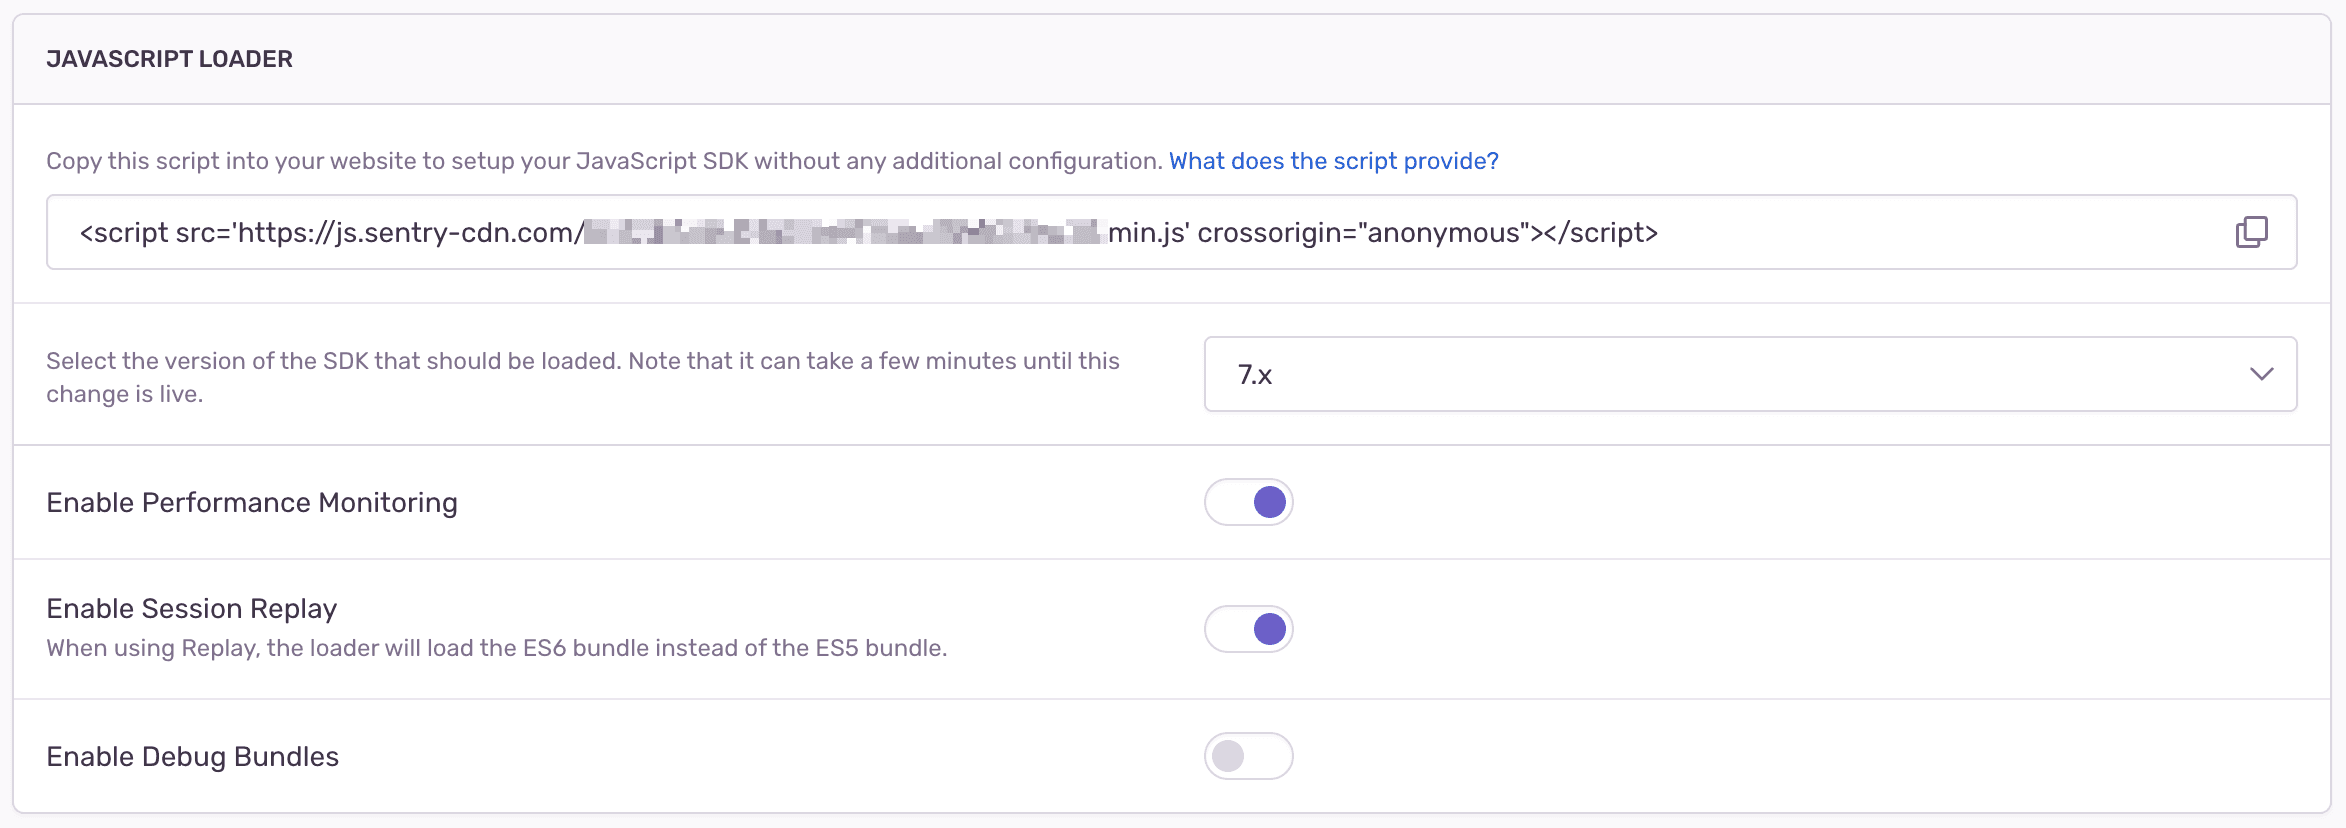This screenshot has height=828, width=2346.
Task: Select the Enable Session Replay row label
Action: [x=191, y=608]
